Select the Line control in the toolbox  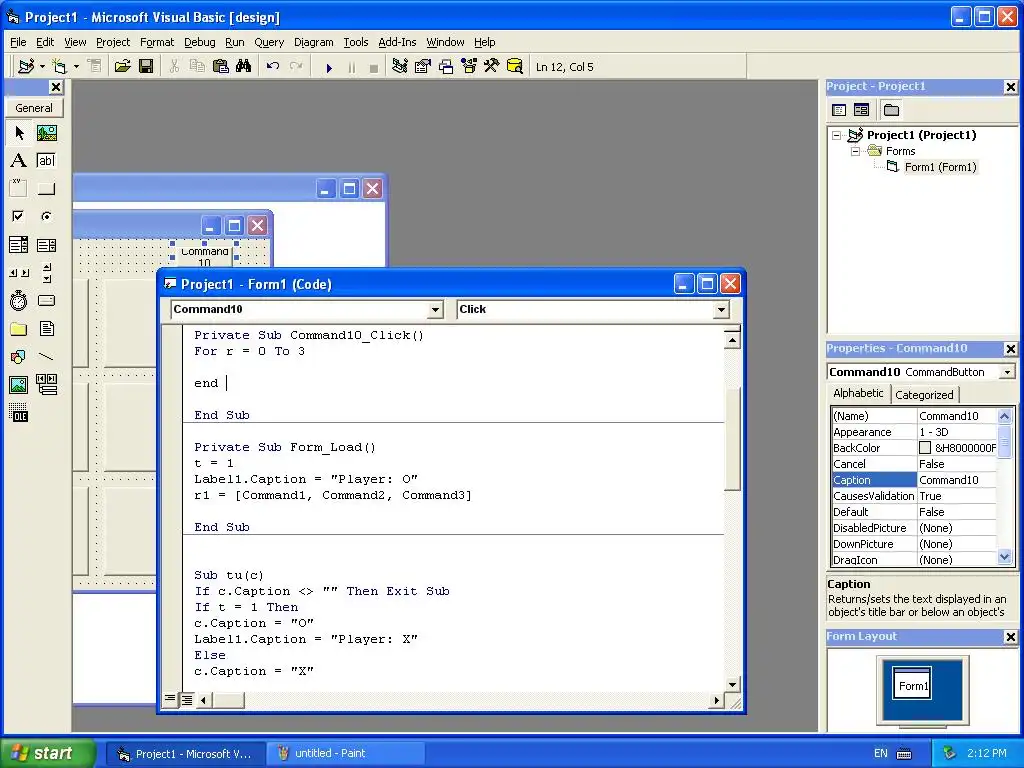pyautogui.click(x=46, y=357)
